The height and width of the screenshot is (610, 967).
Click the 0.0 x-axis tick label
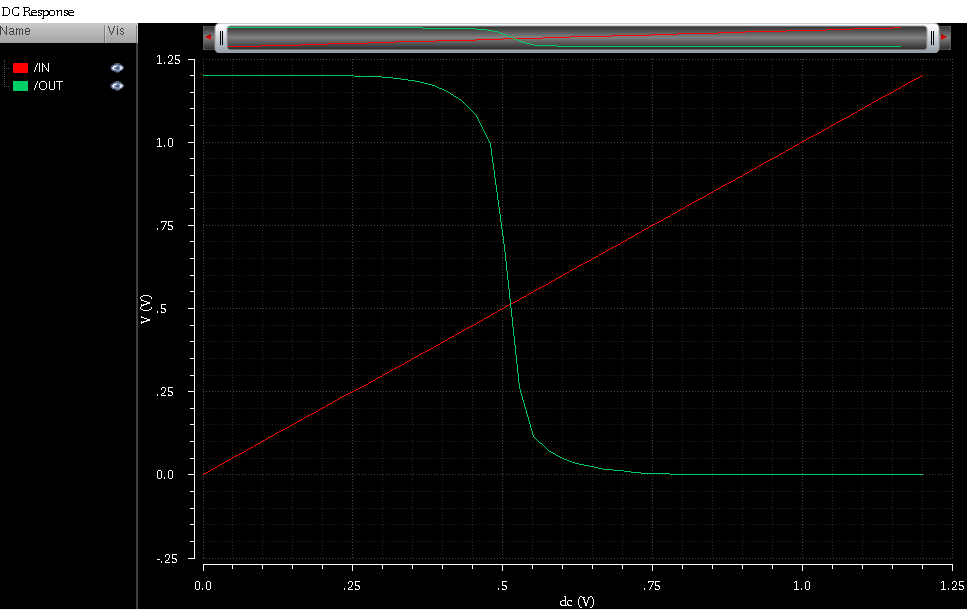[203, 585]
